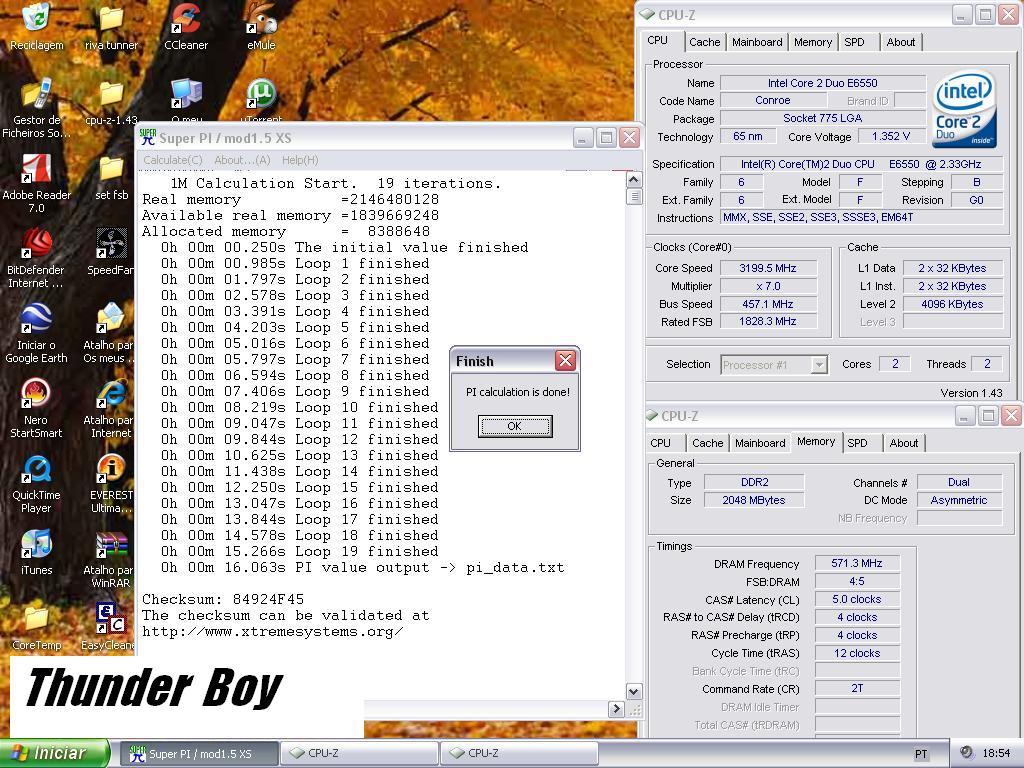Click the Super PI vertical scrollbar thumb
Screen dimensions: 1024x768
click(x=633, y=197)
